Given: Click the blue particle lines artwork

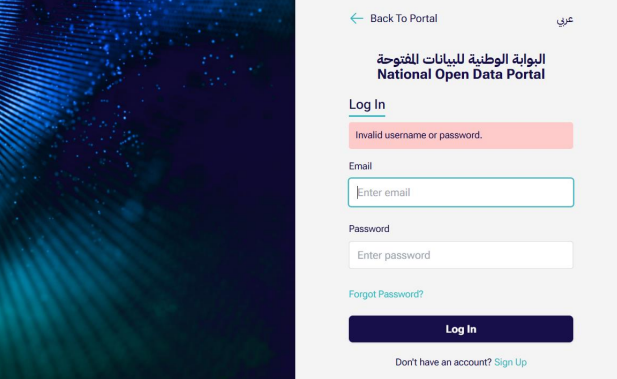Looking at the screenshot, I should tap(43, 79).
